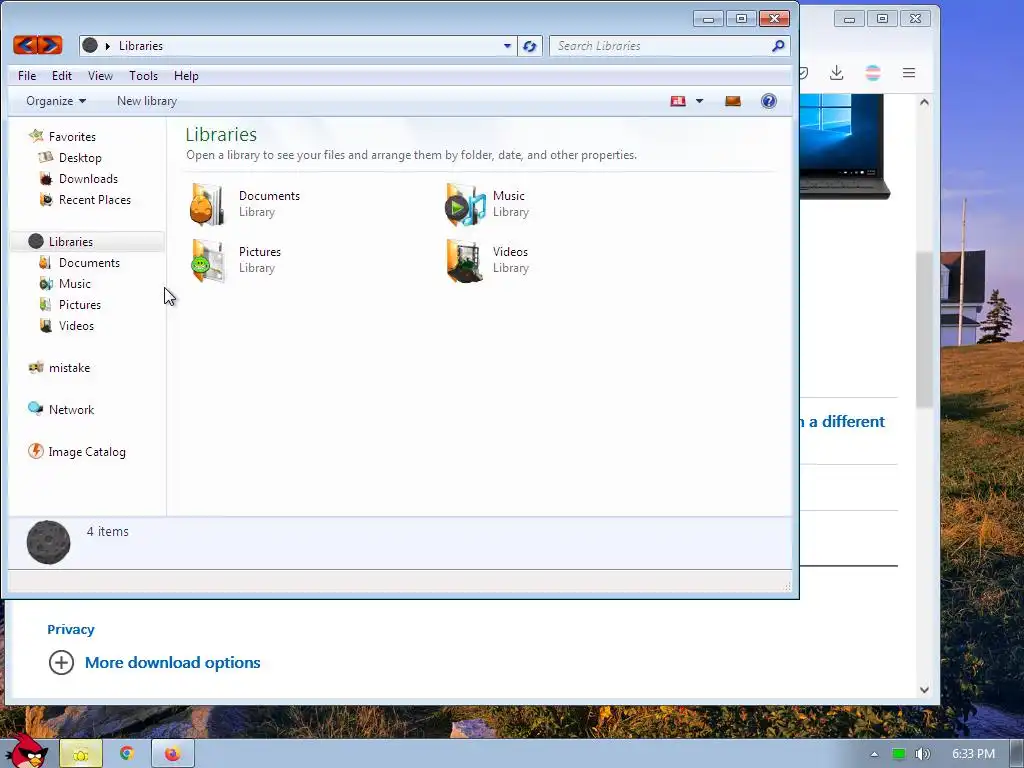Select Pictures in sidebar tree
The width and height of the screenshot is (1024, 768).
(x=80, y=304)
